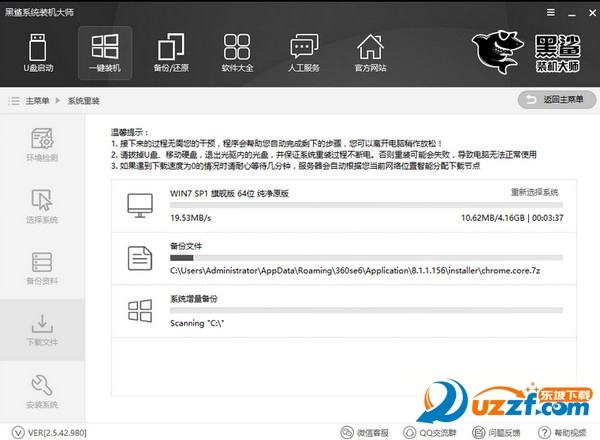
Task: Click the 温馨提示 heading
Action: click(x=130, y=132)
